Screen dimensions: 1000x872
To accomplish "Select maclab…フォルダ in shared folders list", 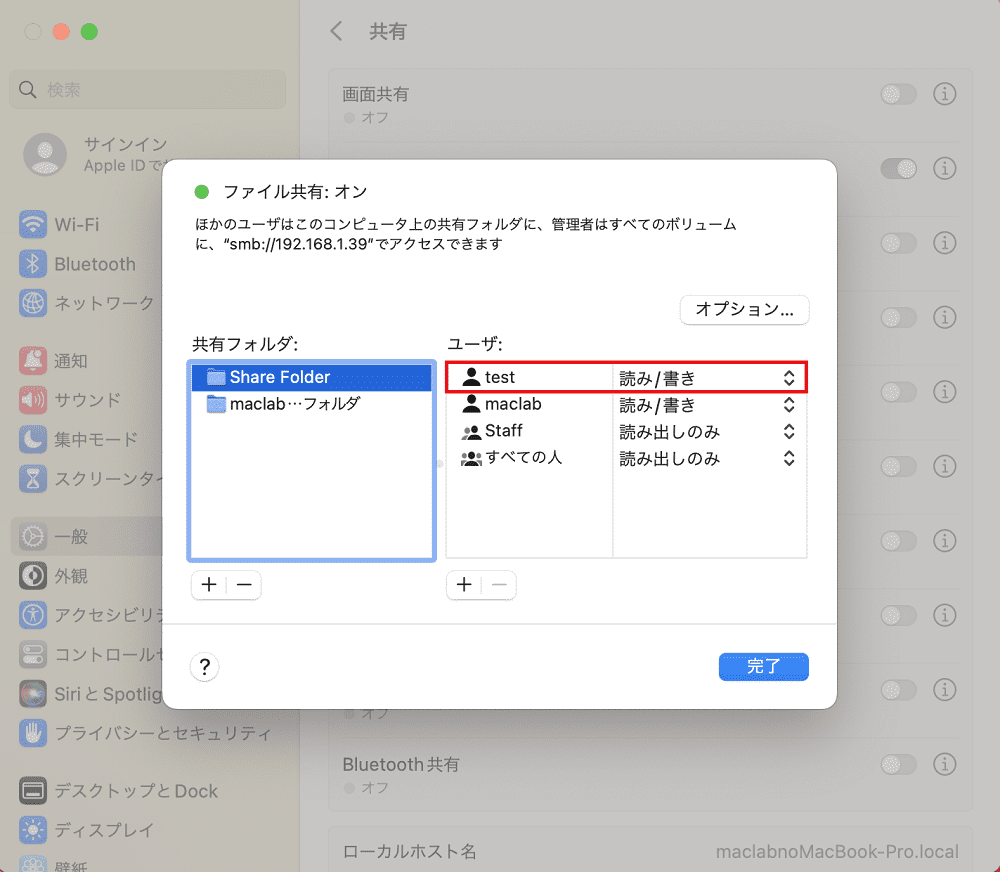I will click(311, 404).
